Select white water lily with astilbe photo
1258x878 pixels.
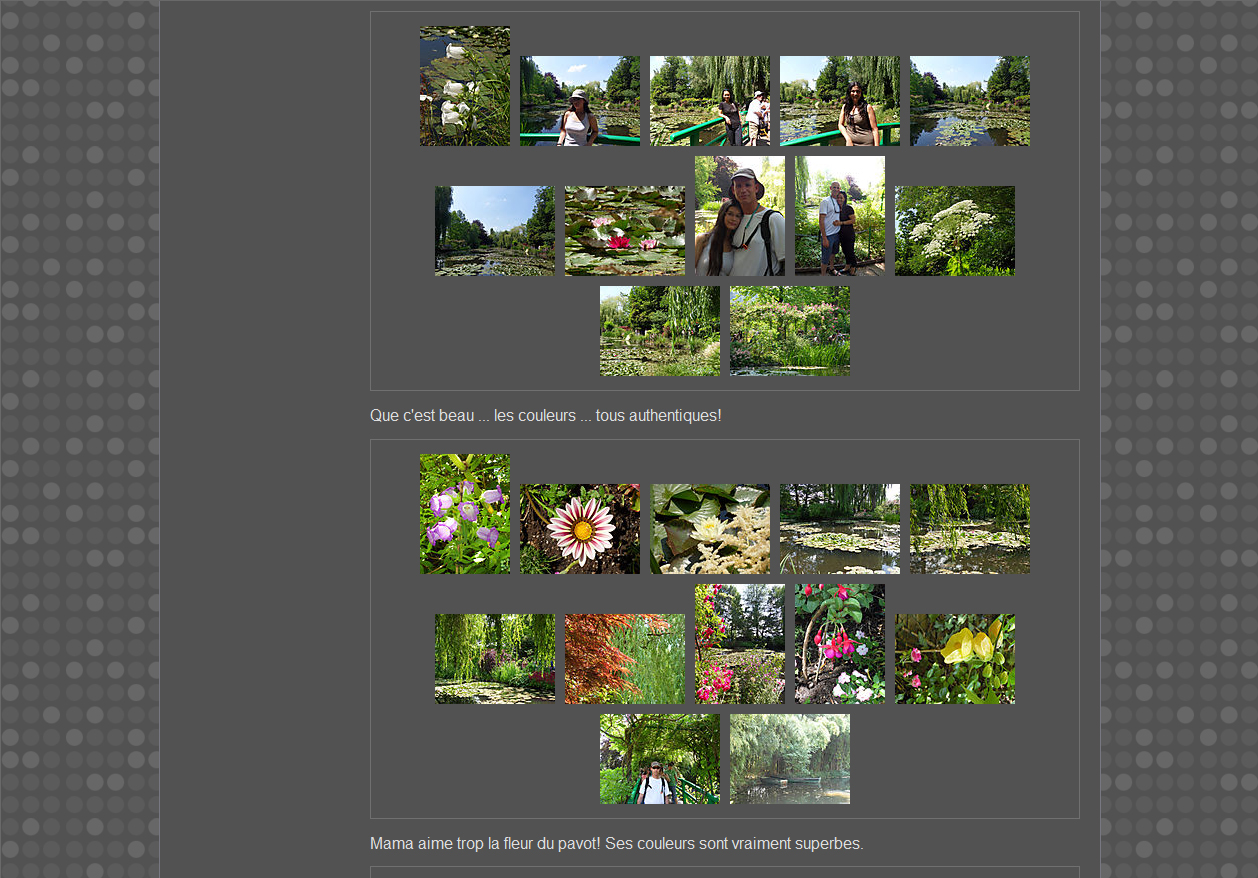coord(709,529)
